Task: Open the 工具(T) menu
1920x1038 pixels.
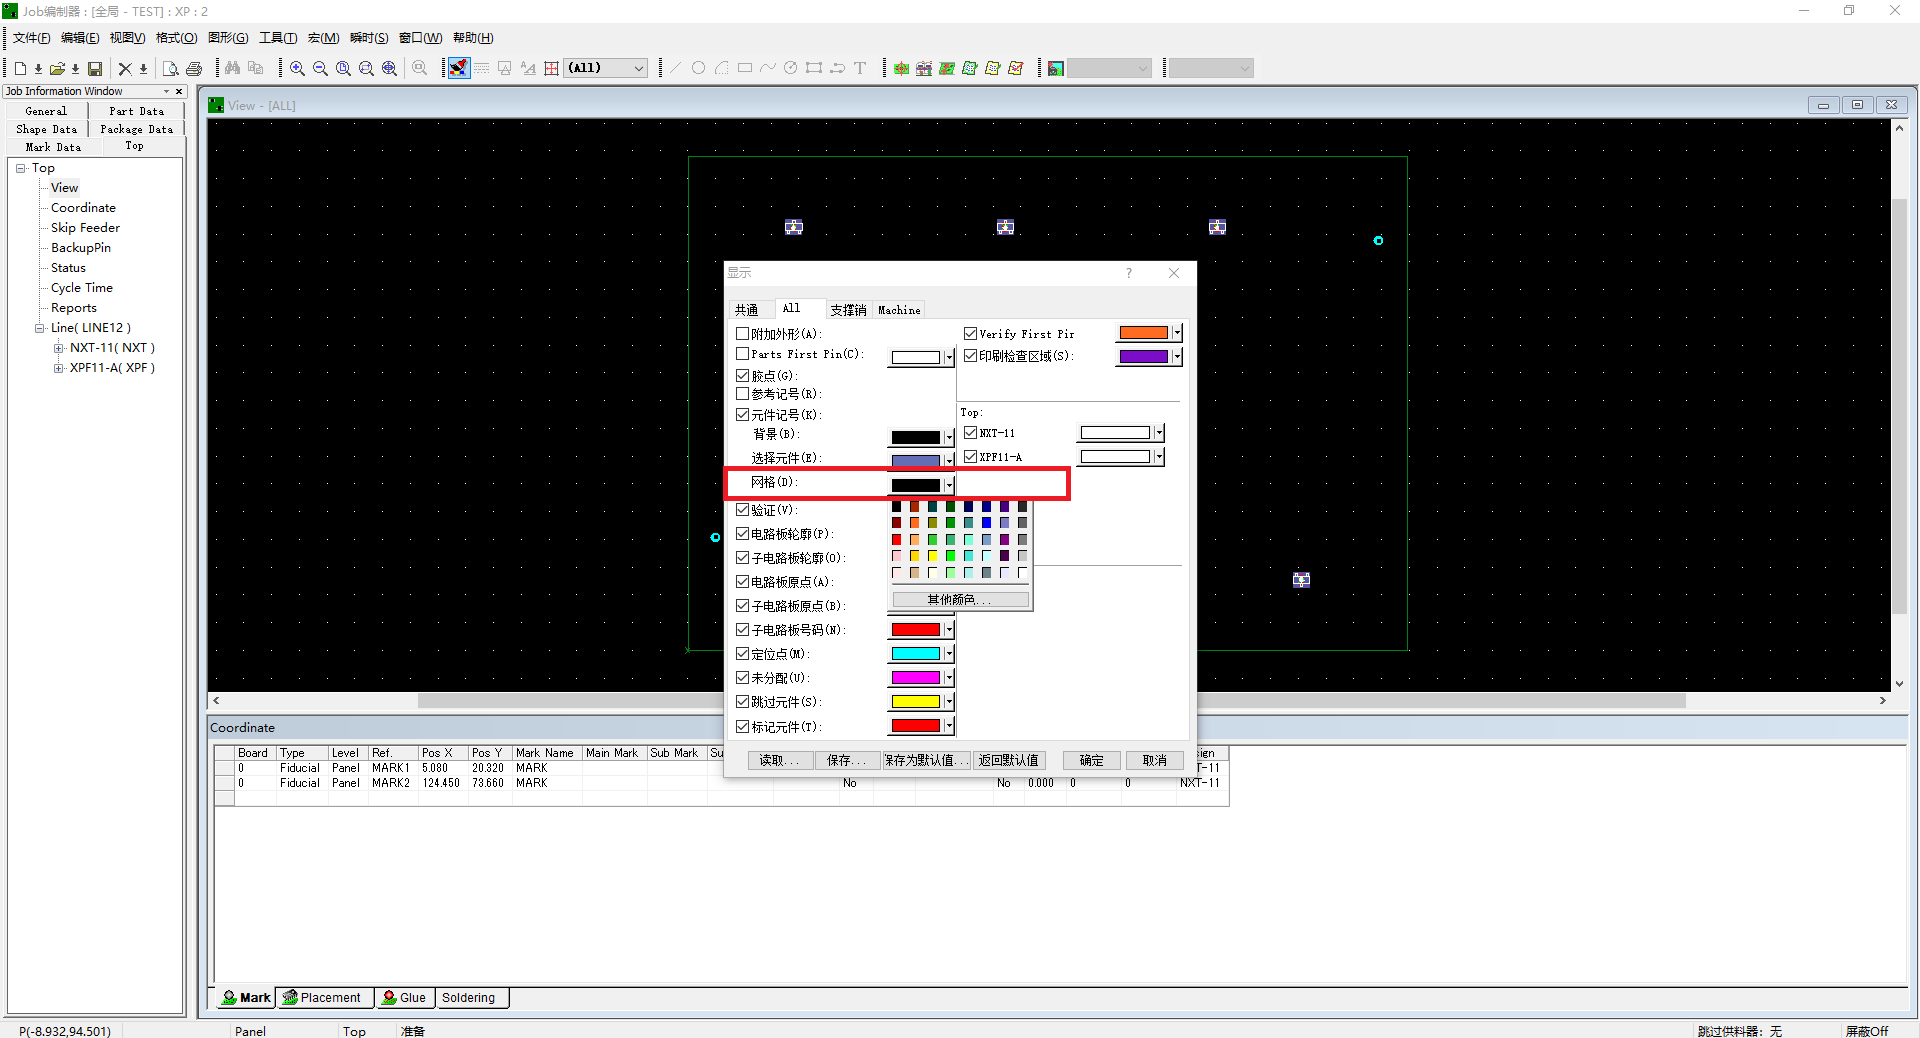Action: point(277,38)
